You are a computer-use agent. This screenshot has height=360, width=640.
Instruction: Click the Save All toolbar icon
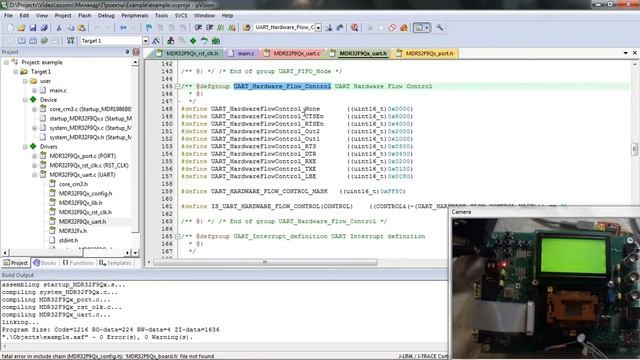pos(44,28)
